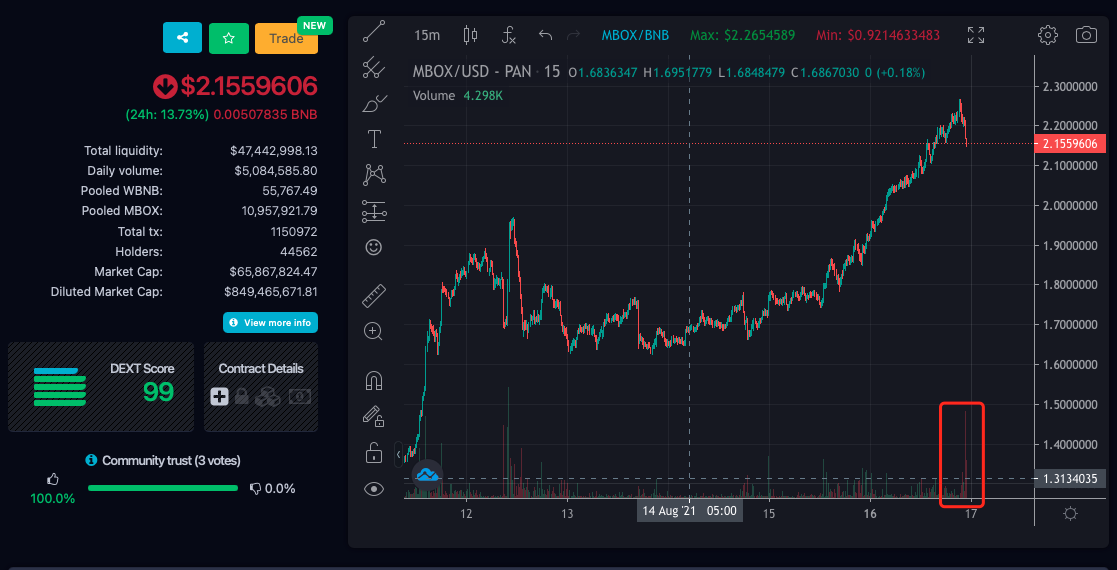Select the ruler measure tool
This screenshot has width=1117, height=570.
click(373, 296)
